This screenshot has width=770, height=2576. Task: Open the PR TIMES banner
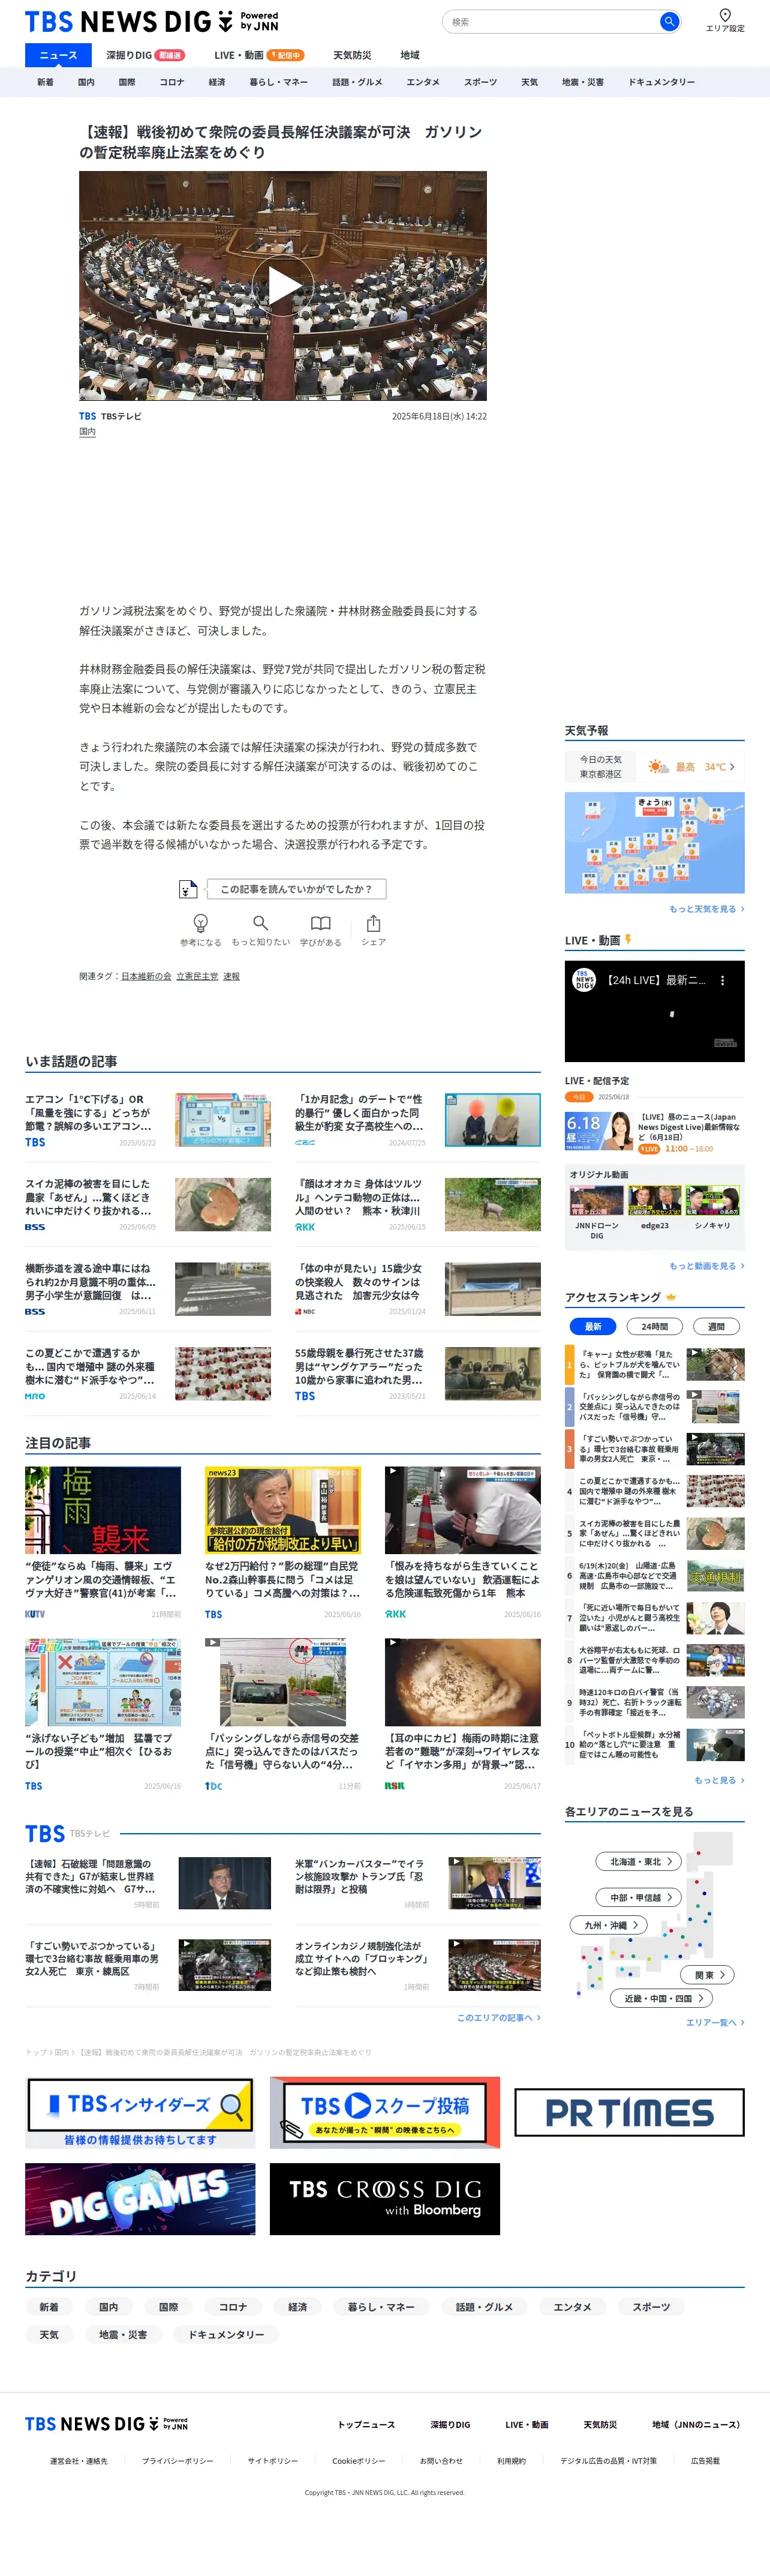(x=629, y=2112)
